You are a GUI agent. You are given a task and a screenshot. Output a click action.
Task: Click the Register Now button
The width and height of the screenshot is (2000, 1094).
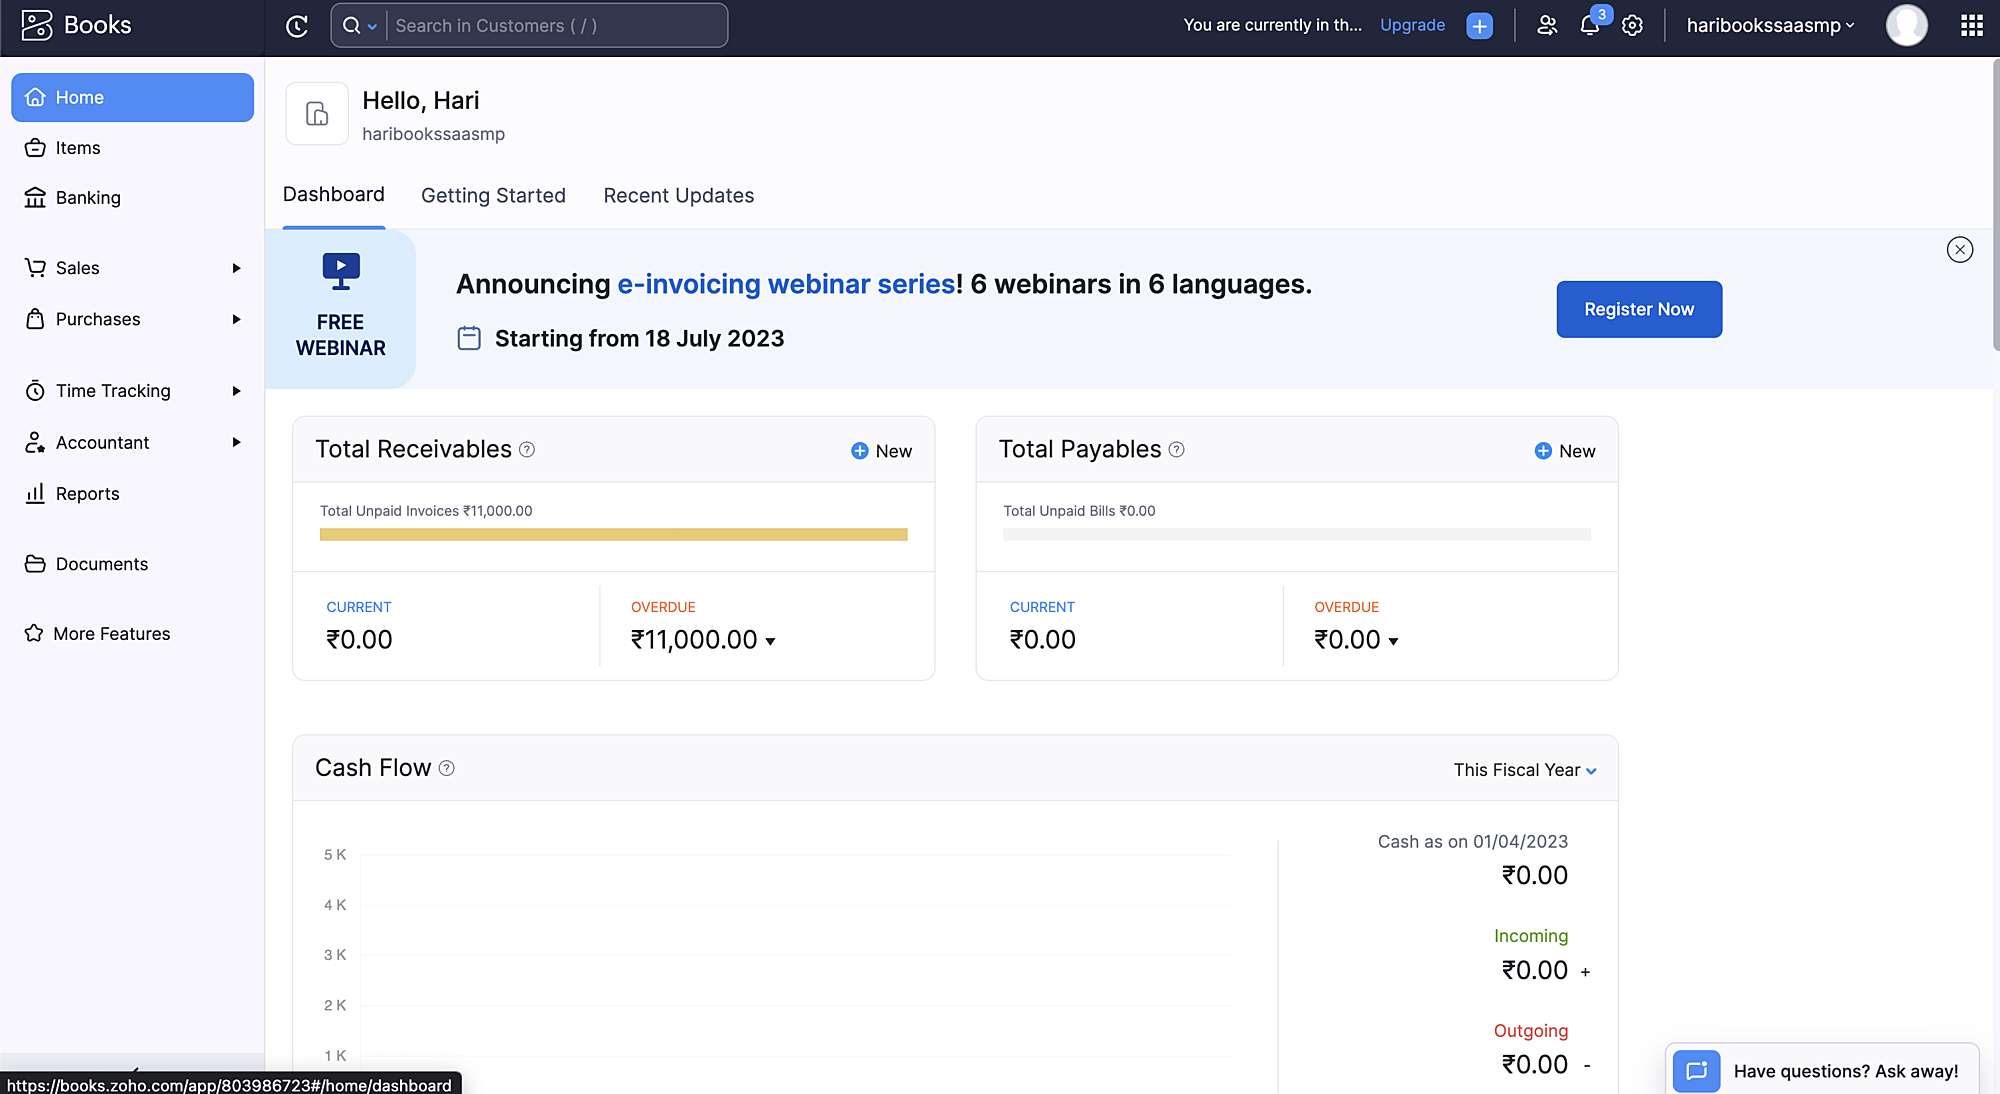(x=1638, y=309)
